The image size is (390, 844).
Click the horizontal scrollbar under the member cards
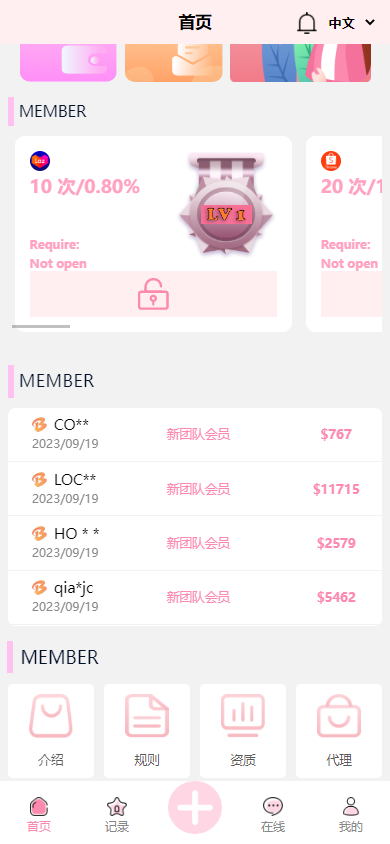coord(41,326)
